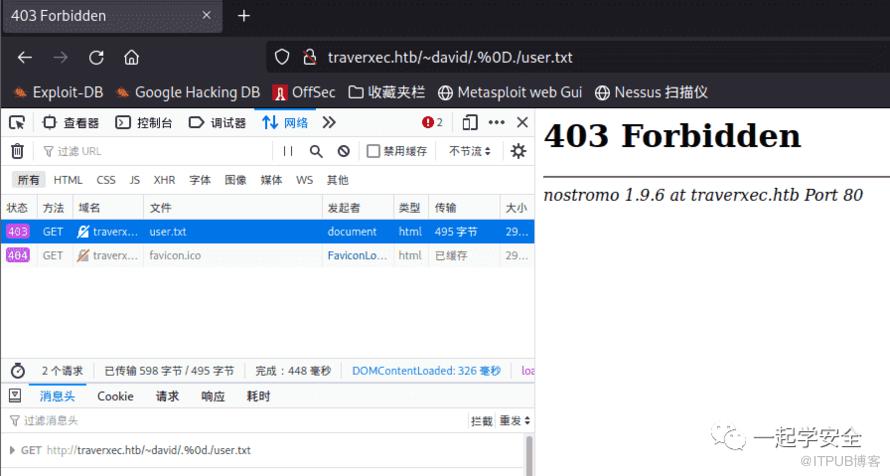Screen dimensions: 890x476
Task: Select the 所有 filter
Action: tap(28, 180)
